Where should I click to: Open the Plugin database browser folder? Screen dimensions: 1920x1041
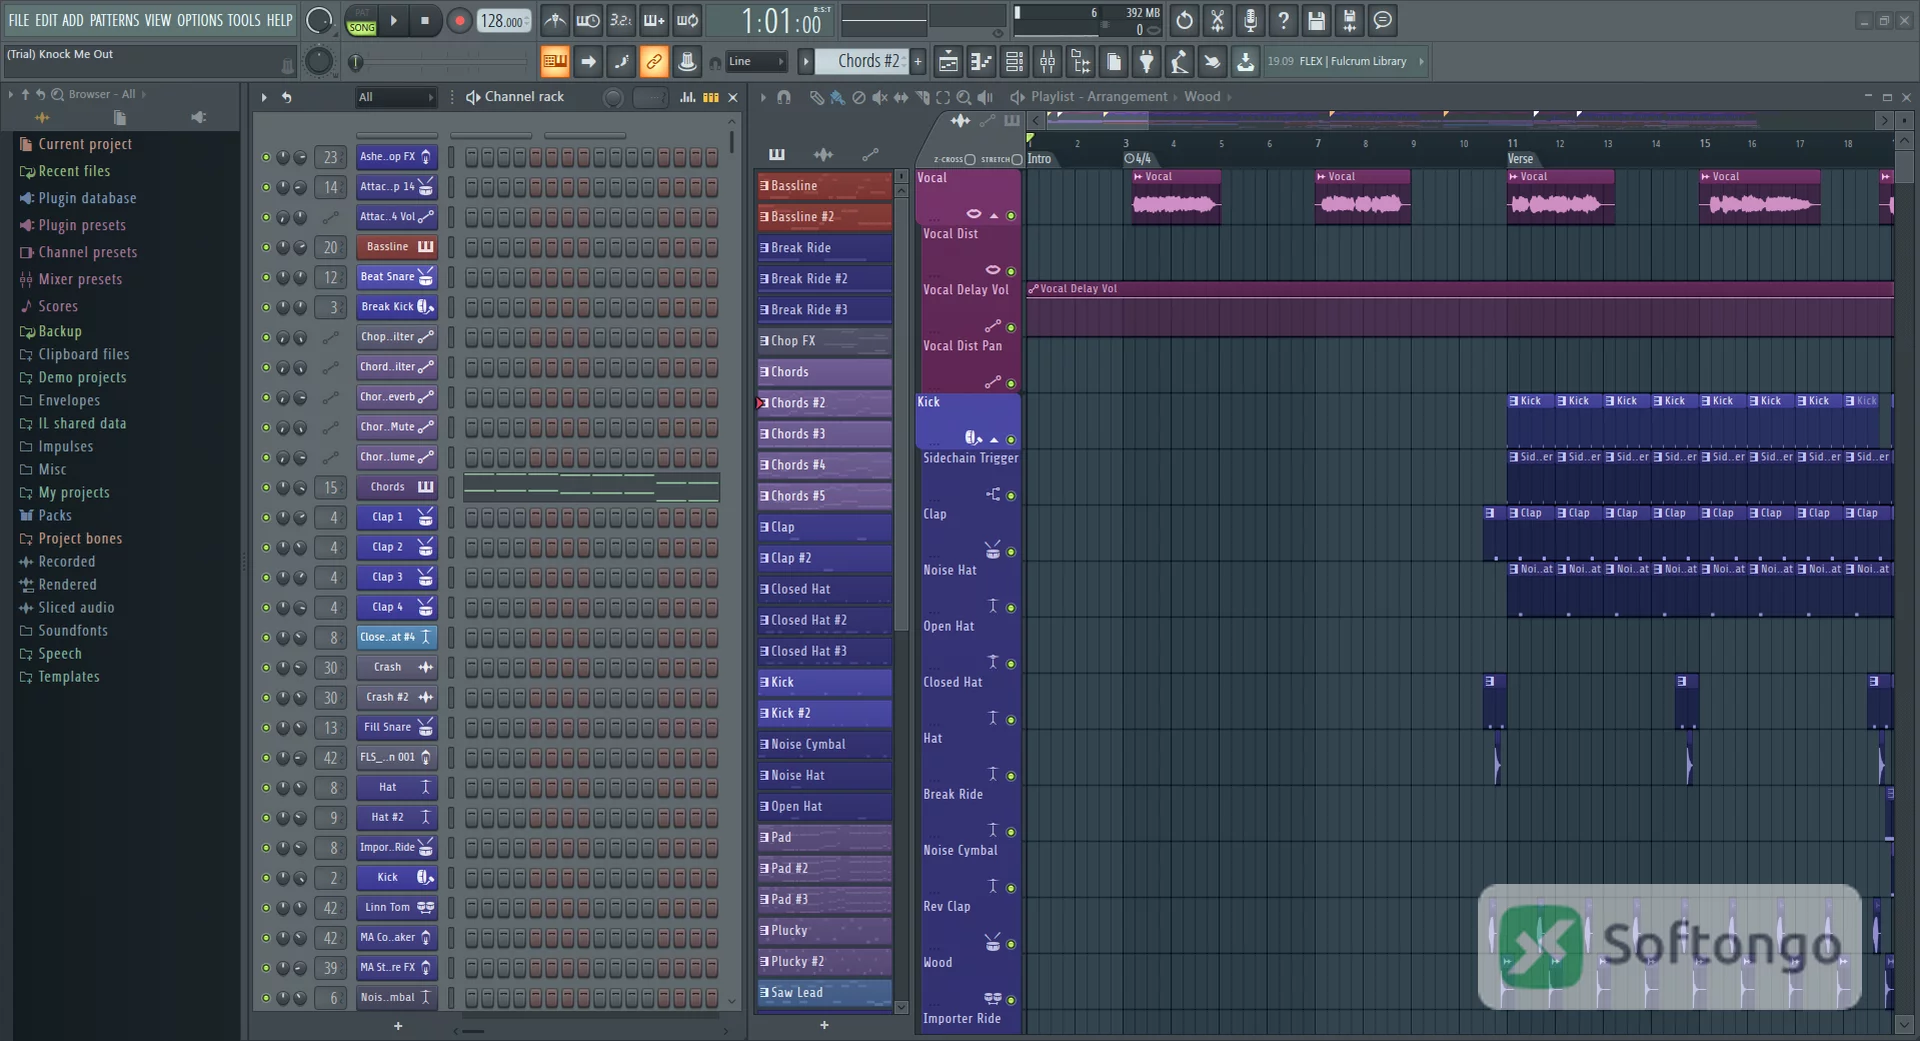tap(87, 198)
